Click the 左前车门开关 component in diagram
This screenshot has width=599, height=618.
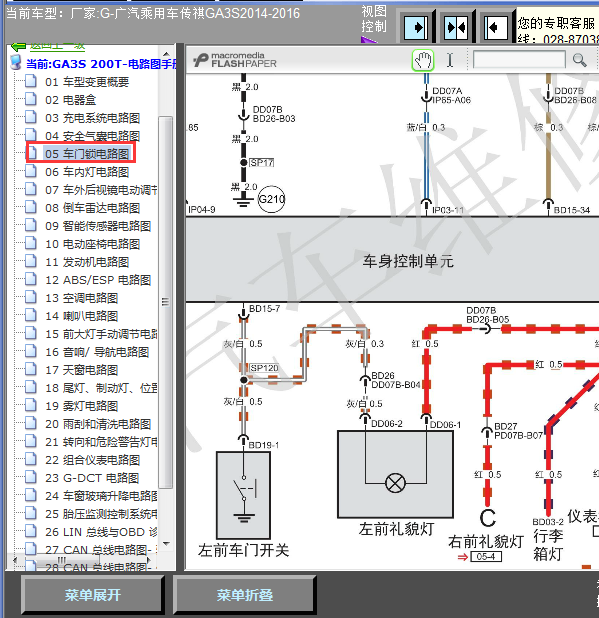click(244, 495)
